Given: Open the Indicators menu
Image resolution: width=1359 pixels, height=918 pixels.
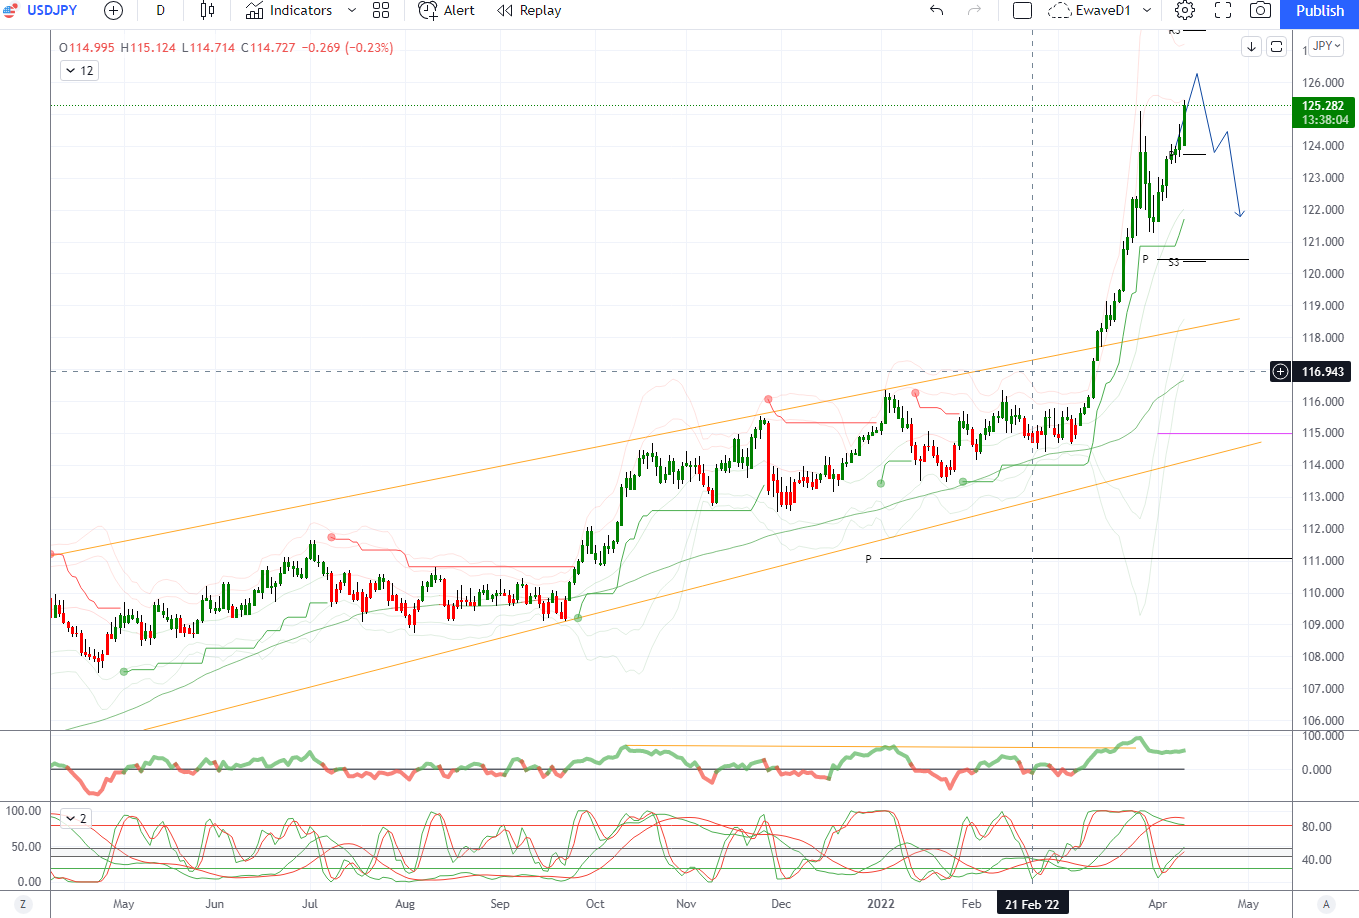Looking at the screenshot, I should (x=289, y=11).
